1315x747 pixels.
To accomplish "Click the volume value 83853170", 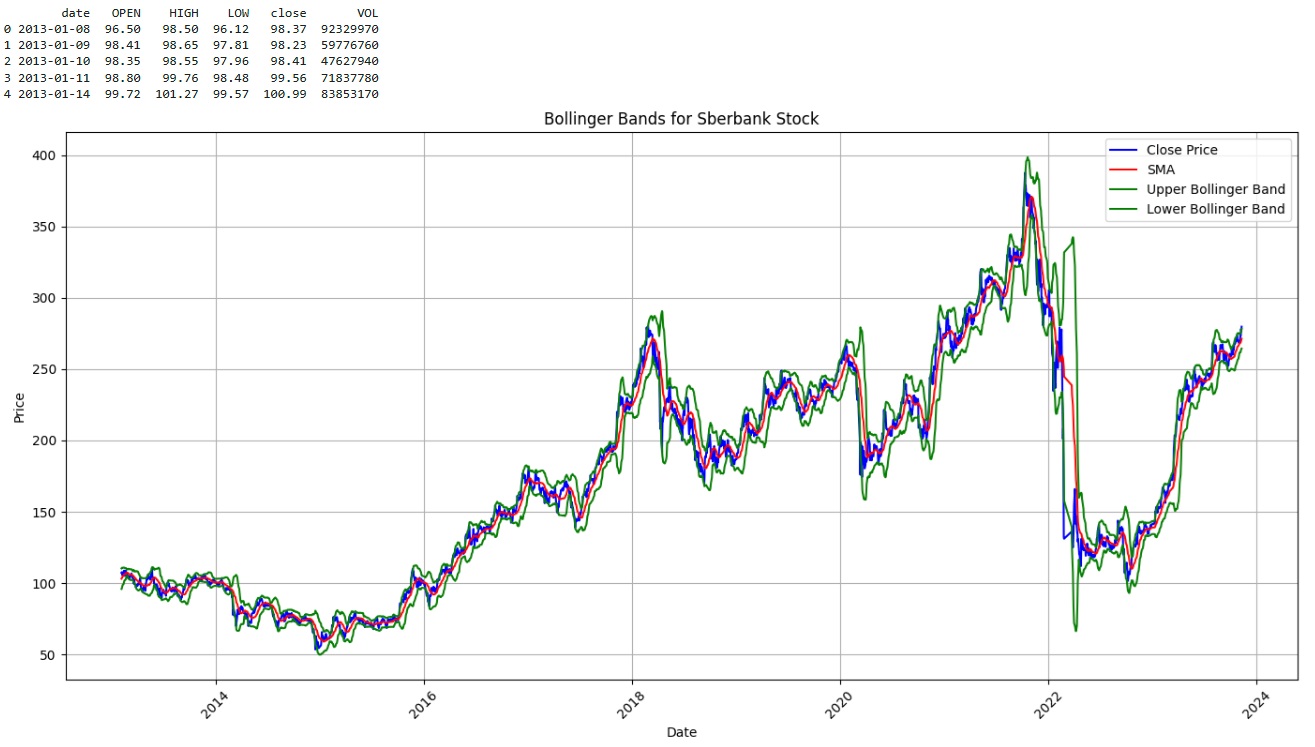I will click(x=350, y=94).
